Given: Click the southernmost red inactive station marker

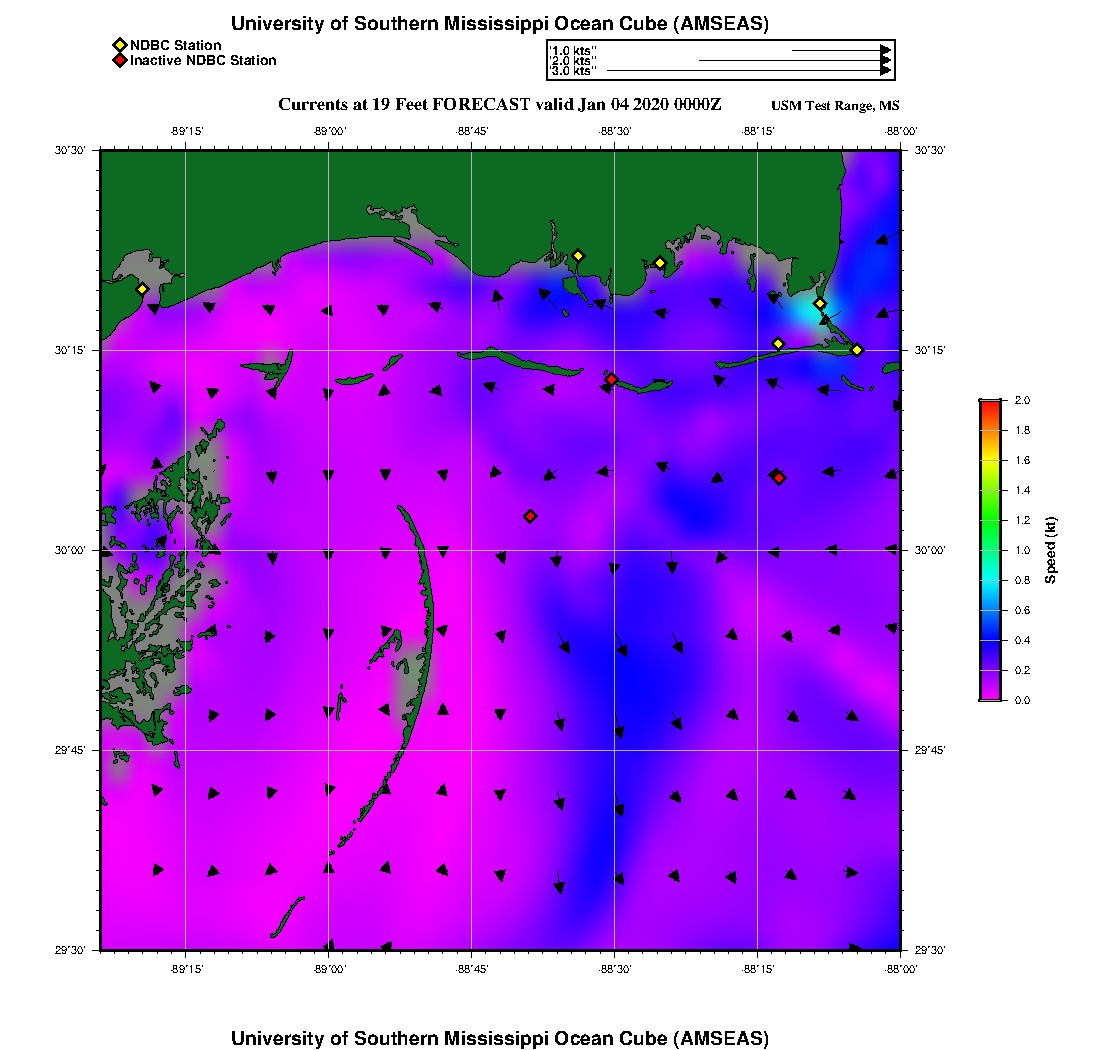Looking at the screenshot, I should pyautogui.click(x=530, y=516).
